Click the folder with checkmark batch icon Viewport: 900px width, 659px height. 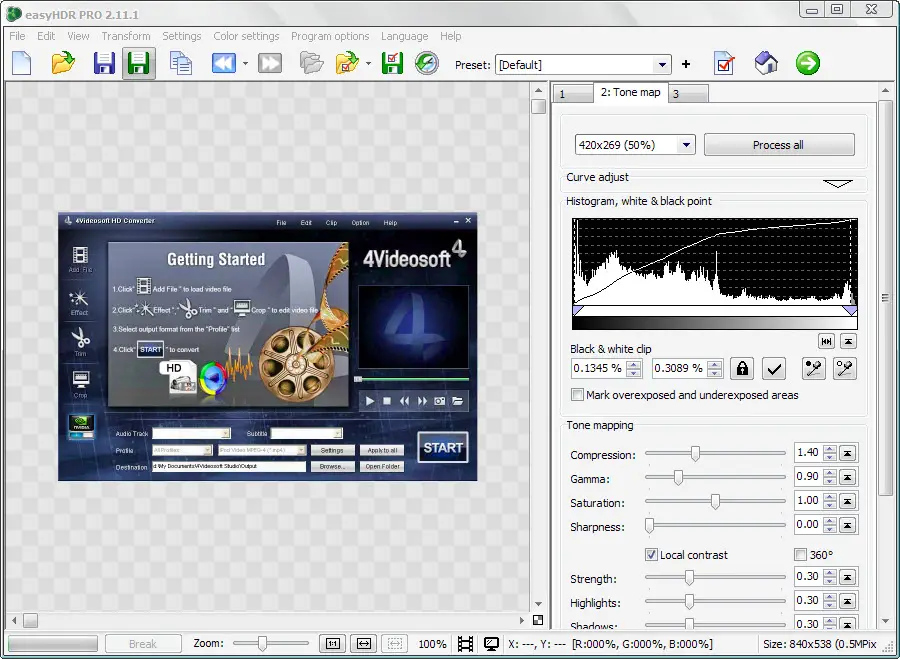coord(347,63)
